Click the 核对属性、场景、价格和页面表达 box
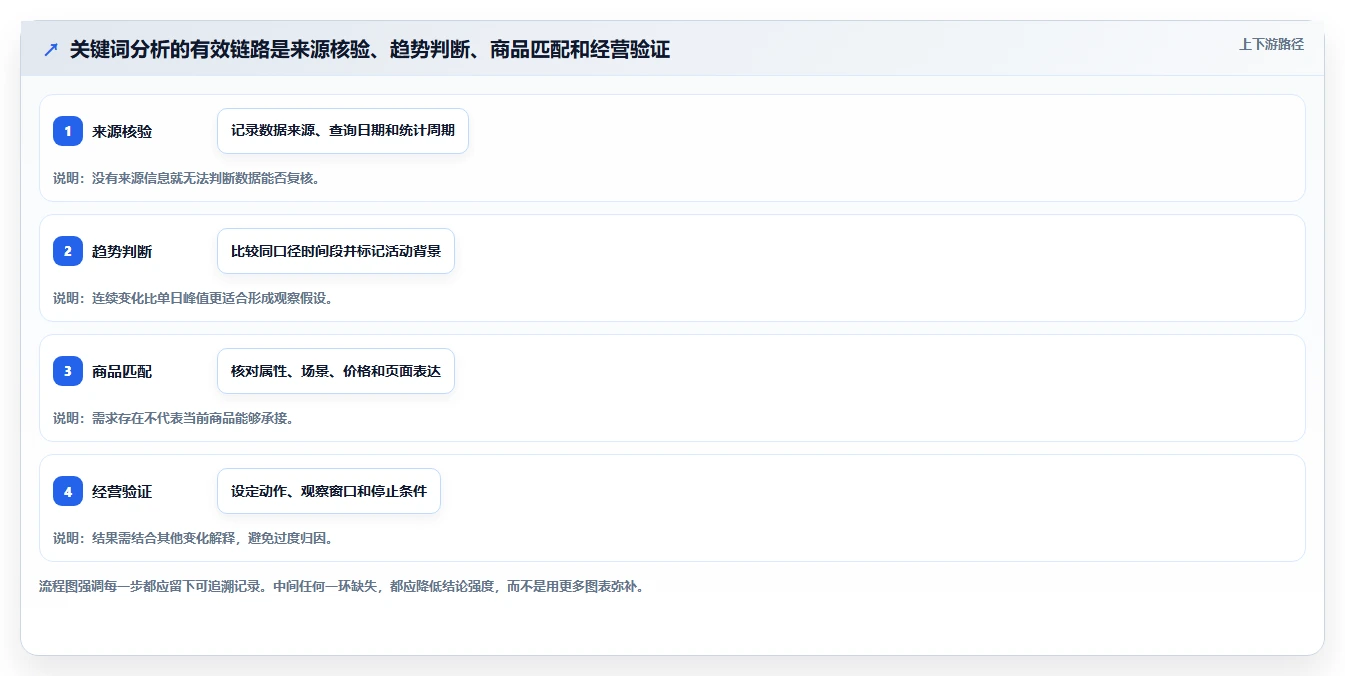1345x676 pixels. click(x=336, y=371)
